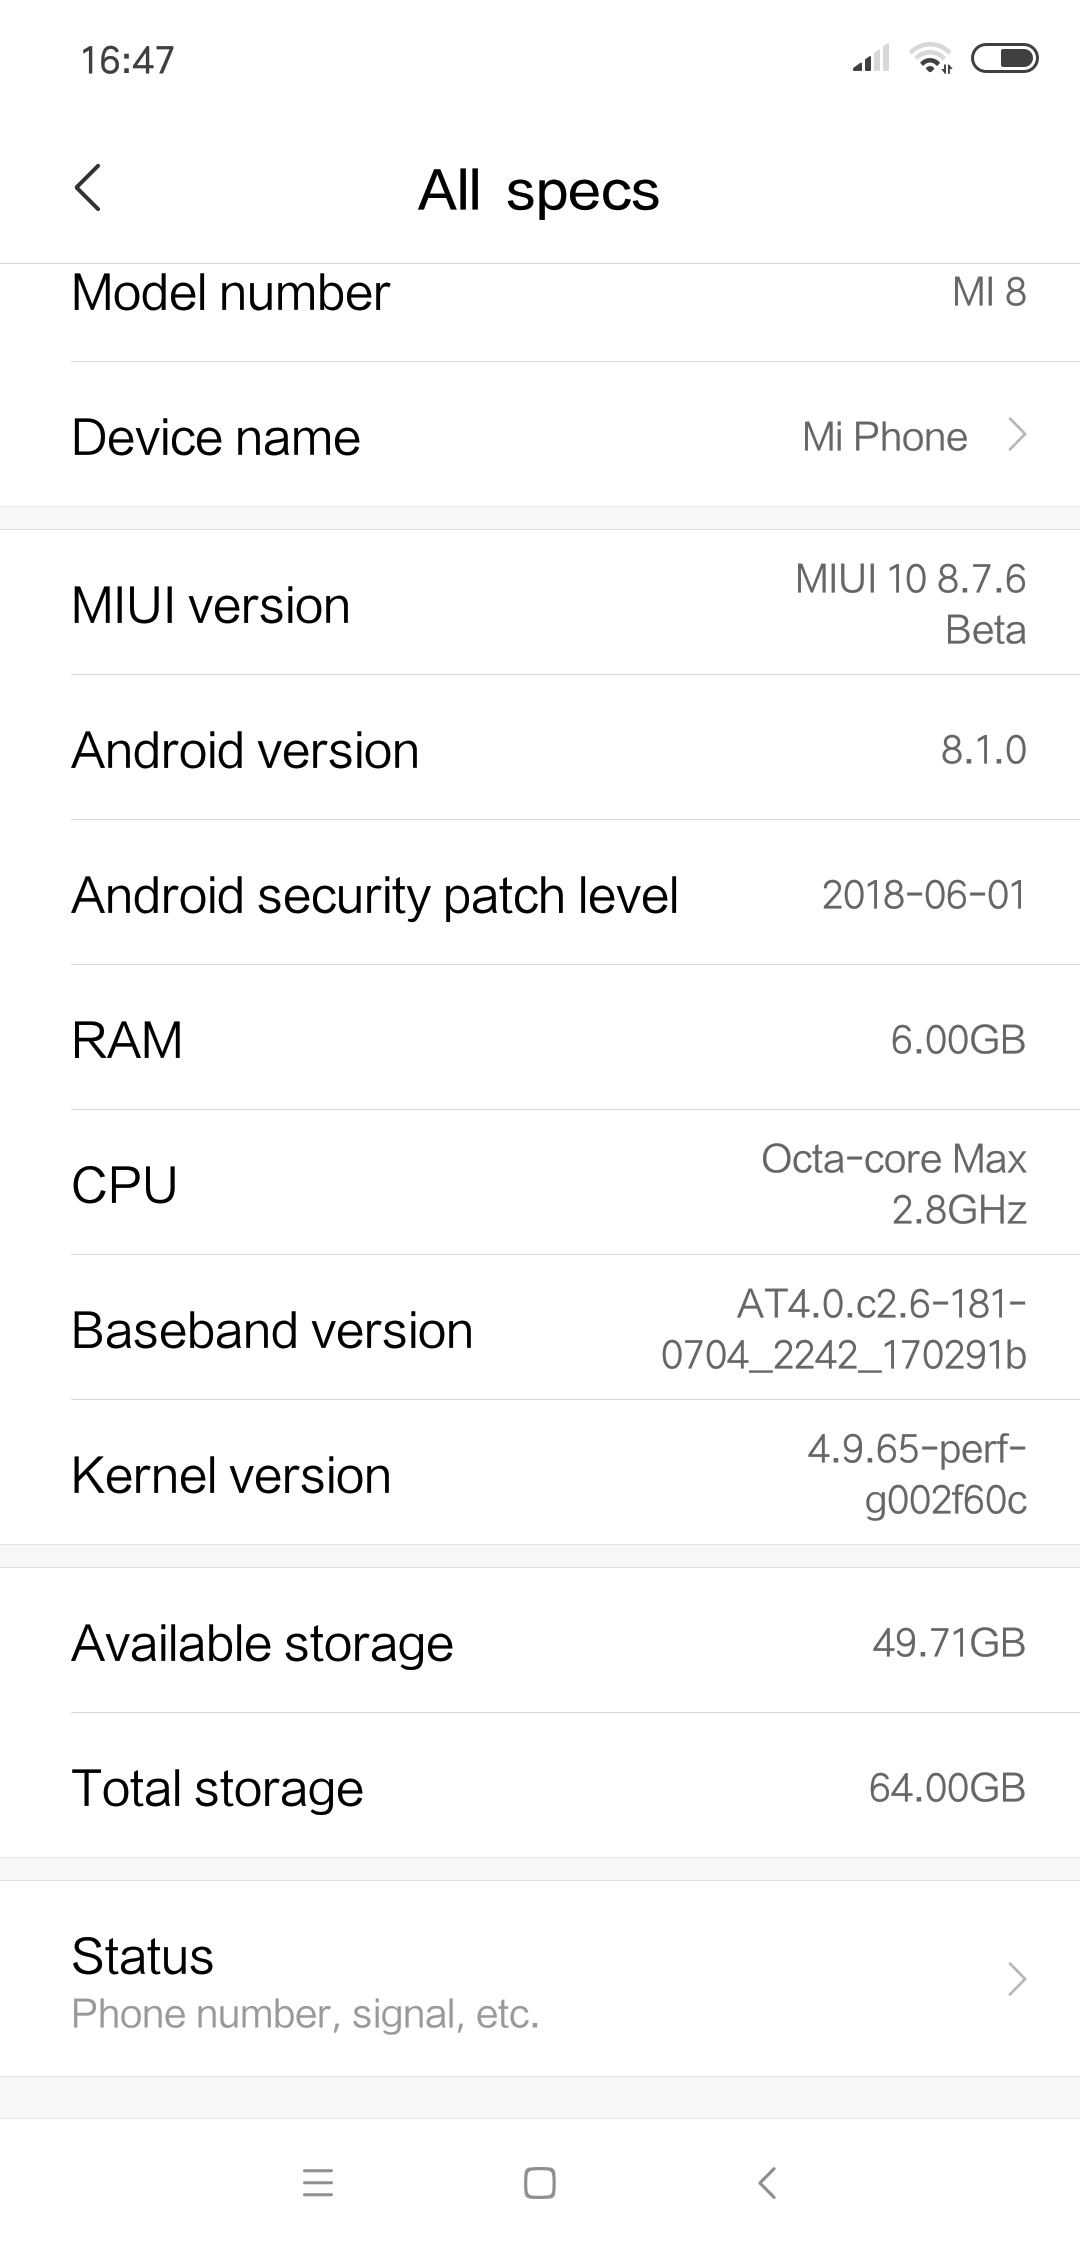Select the Baseband version row
This screenshot has height=2248, width=1080.
pyautogui.click(x=540, y=1330)
